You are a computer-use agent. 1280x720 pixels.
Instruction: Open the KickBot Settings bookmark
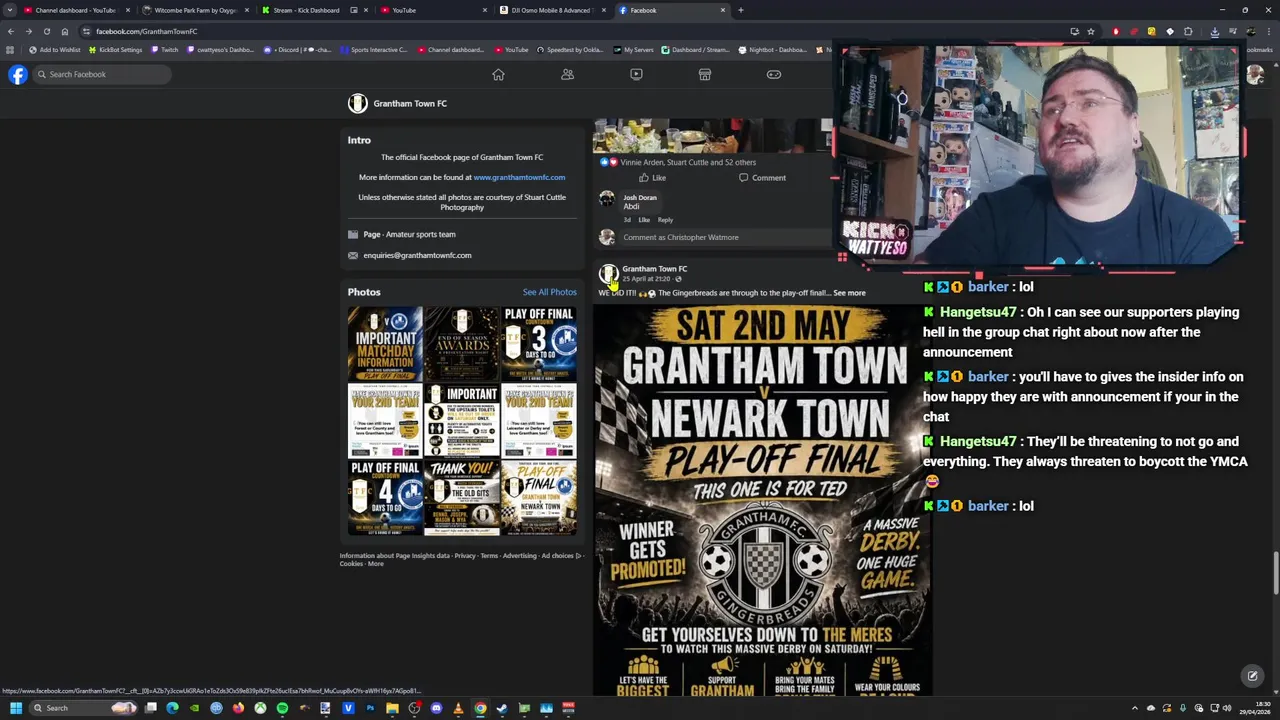tap(115, 50)
